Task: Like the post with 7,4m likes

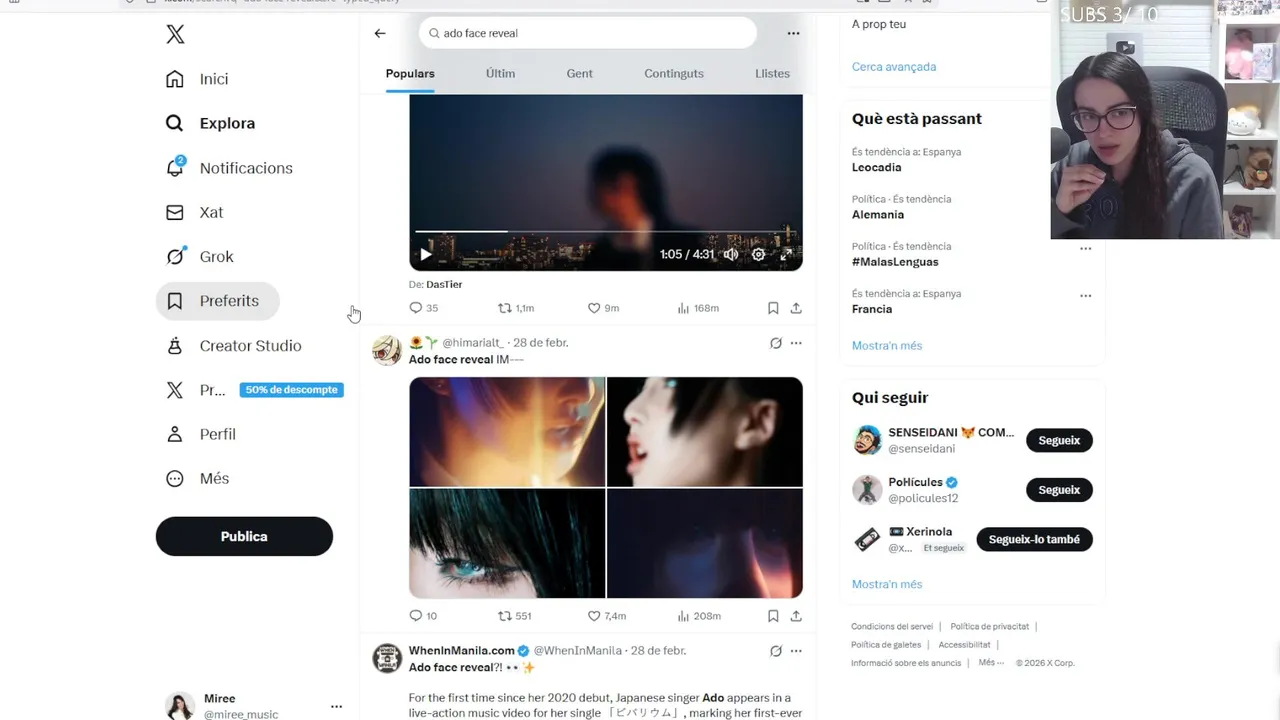Action: (x=606, y=616)
